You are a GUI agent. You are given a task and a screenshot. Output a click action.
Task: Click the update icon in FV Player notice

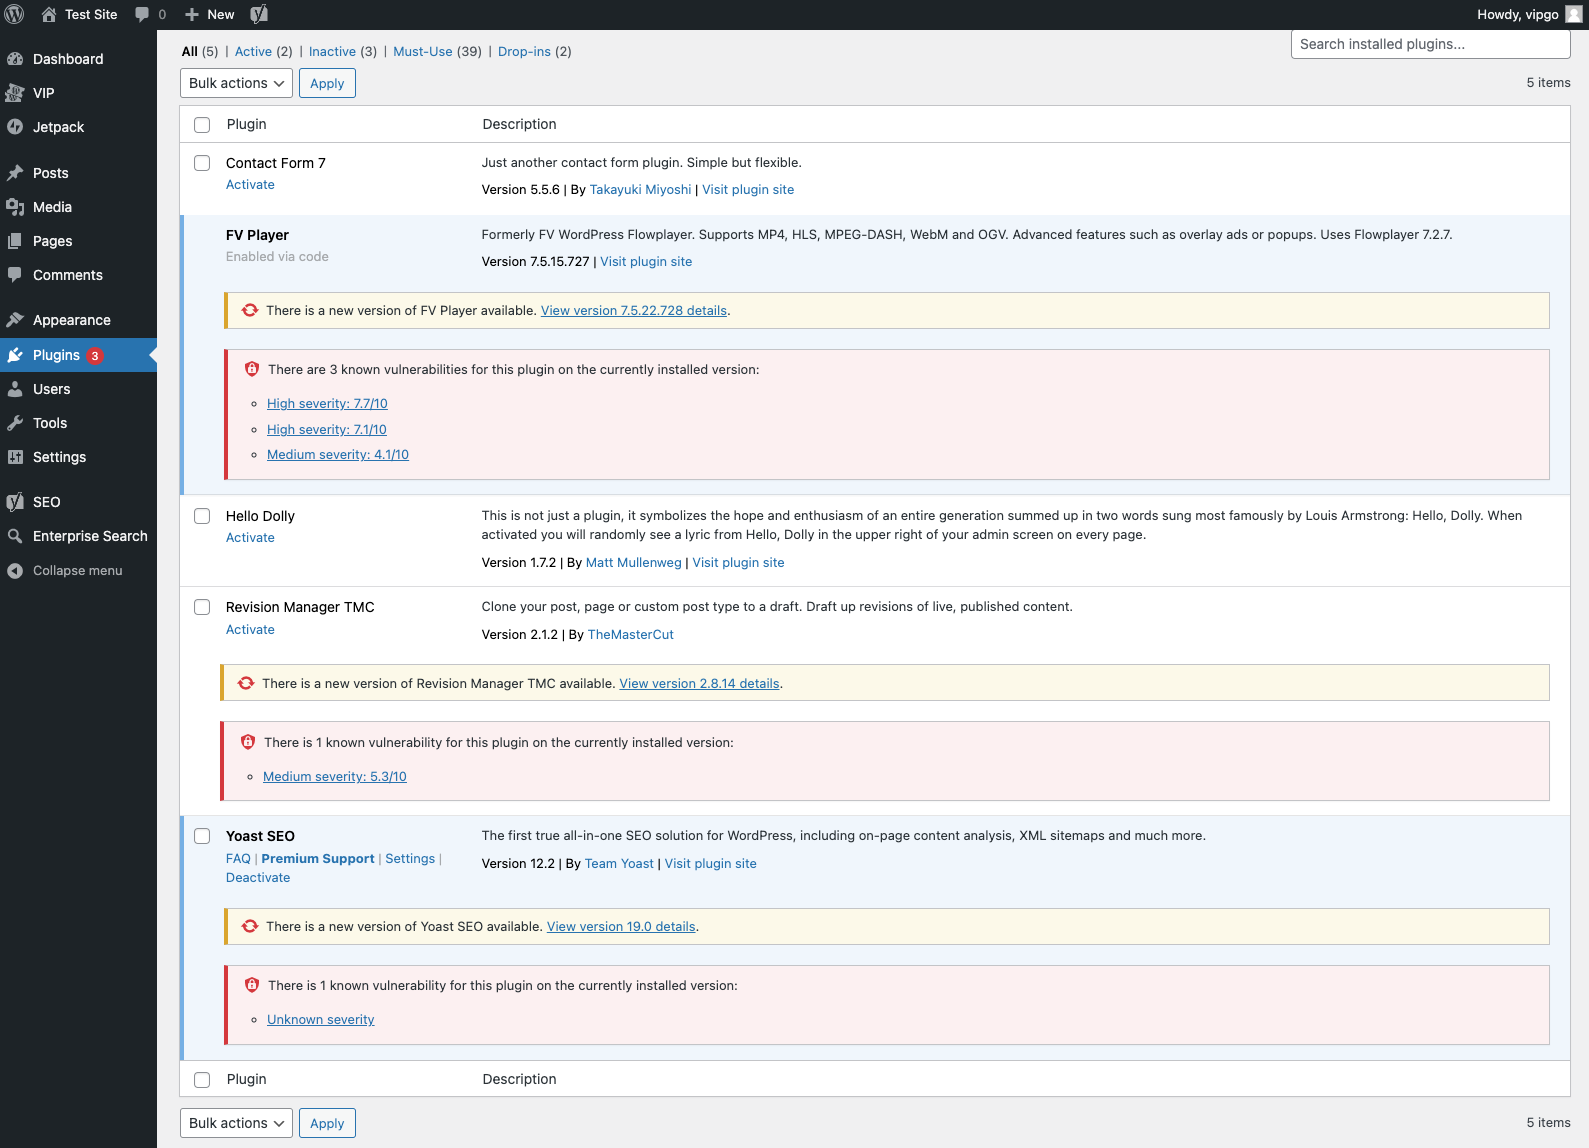pyautogui.click(x=250, y=310)
